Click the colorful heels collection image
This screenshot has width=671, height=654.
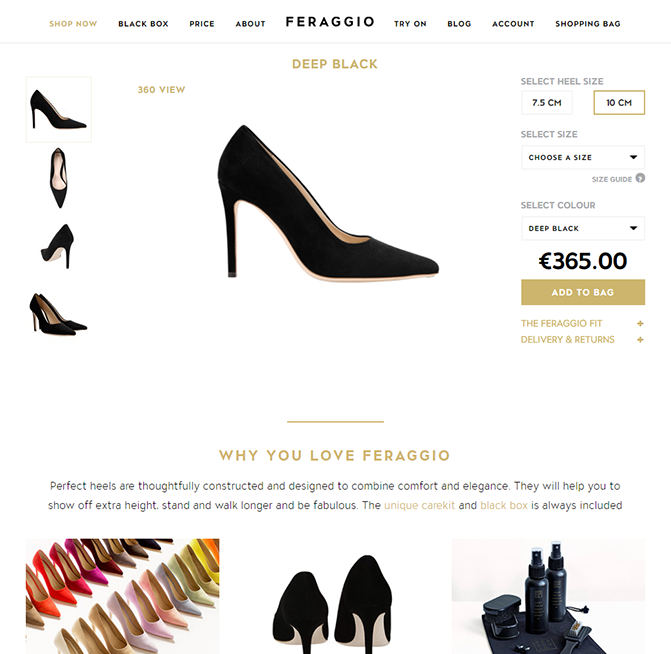coord(122,596)
